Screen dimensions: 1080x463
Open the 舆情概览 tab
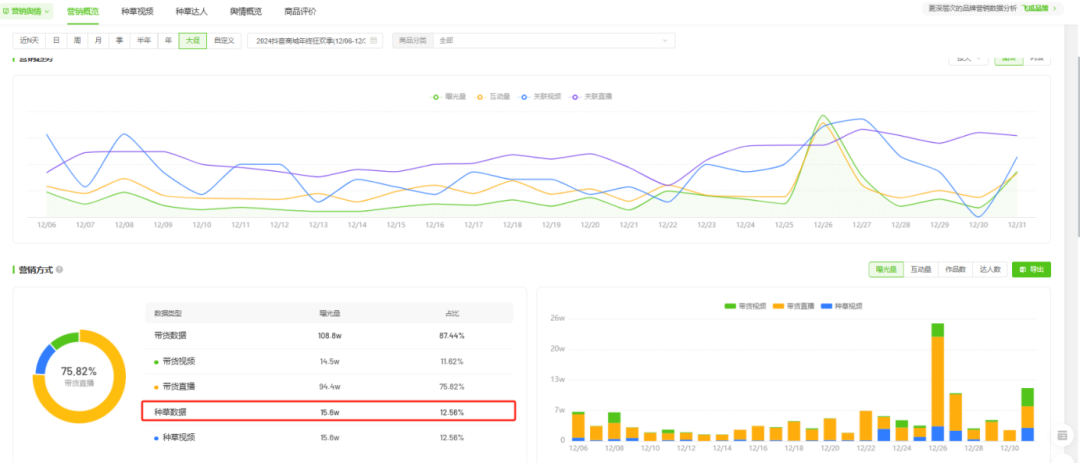(x=245, y=11)
